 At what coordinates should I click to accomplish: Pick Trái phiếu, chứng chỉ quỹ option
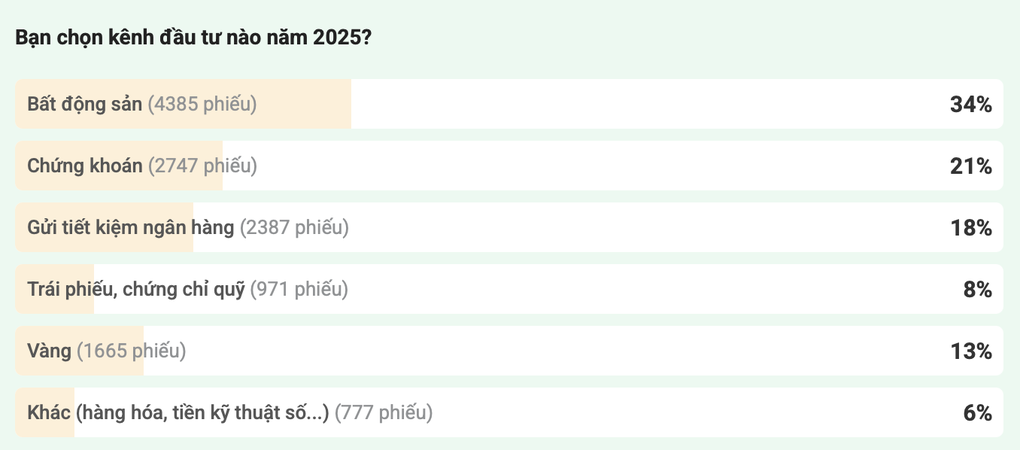(x=509, y=289)
